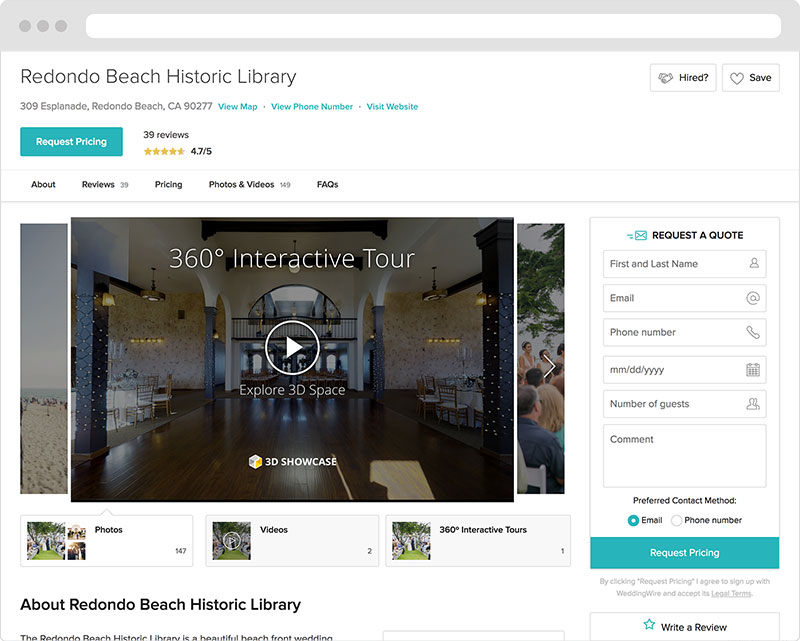
Task: Go to next gallery photo arrow
Action: coord(549,366)
